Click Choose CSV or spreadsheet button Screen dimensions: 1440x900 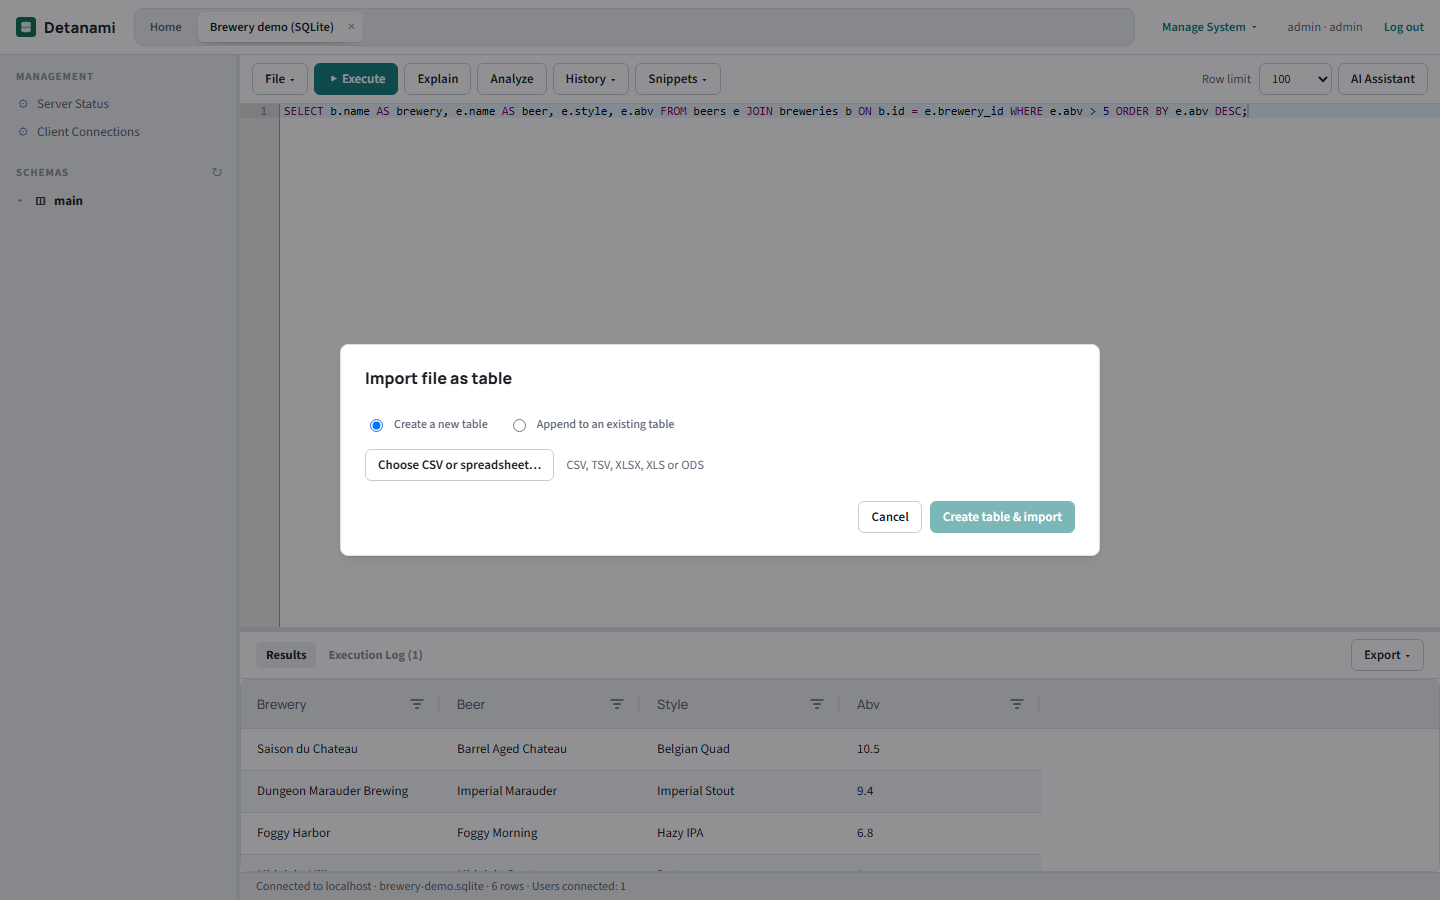[x=459, y=465]
